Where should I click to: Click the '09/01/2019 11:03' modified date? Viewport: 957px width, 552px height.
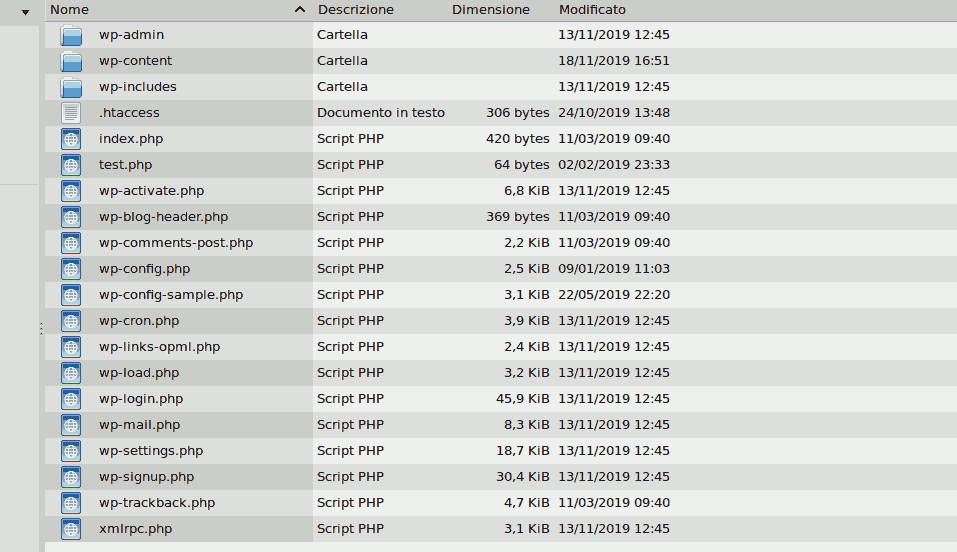614,269
